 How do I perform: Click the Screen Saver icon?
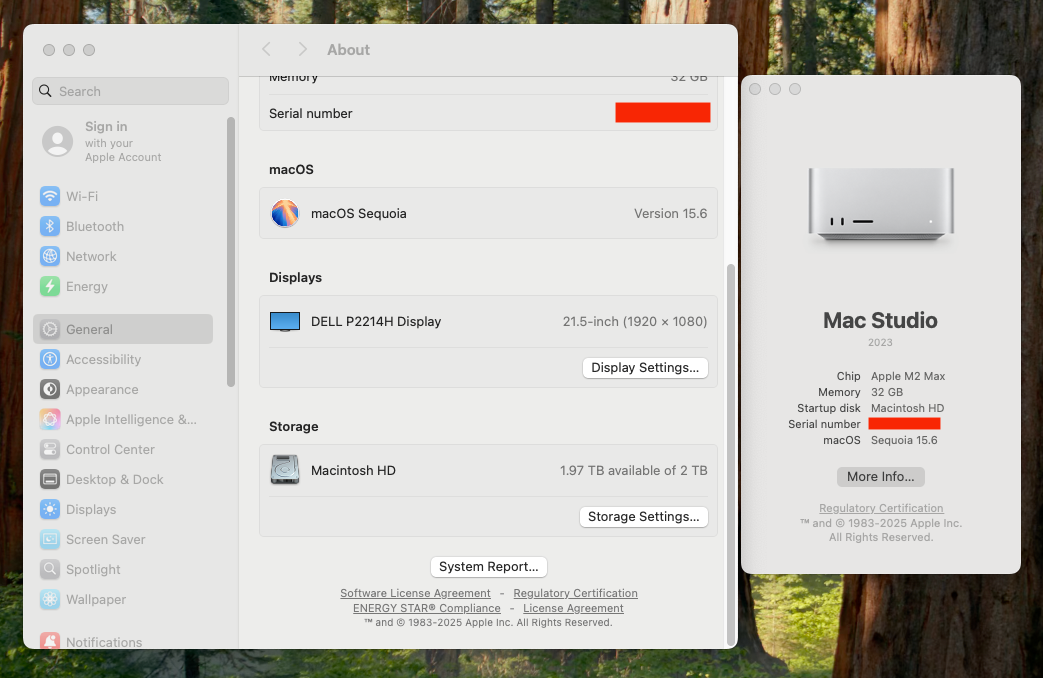pos(50,539)
